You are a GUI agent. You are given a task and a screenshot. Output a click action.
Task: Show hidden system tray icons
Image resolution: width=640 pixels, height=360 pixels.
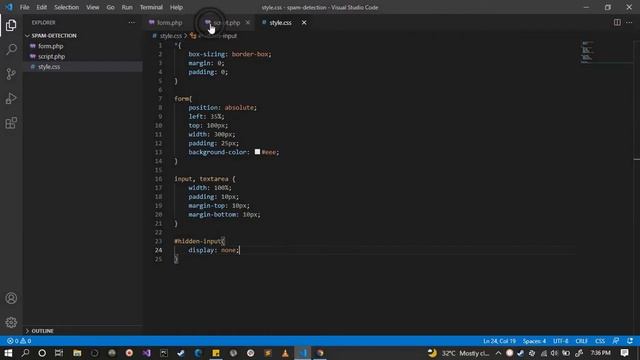[x=498, y=353]
